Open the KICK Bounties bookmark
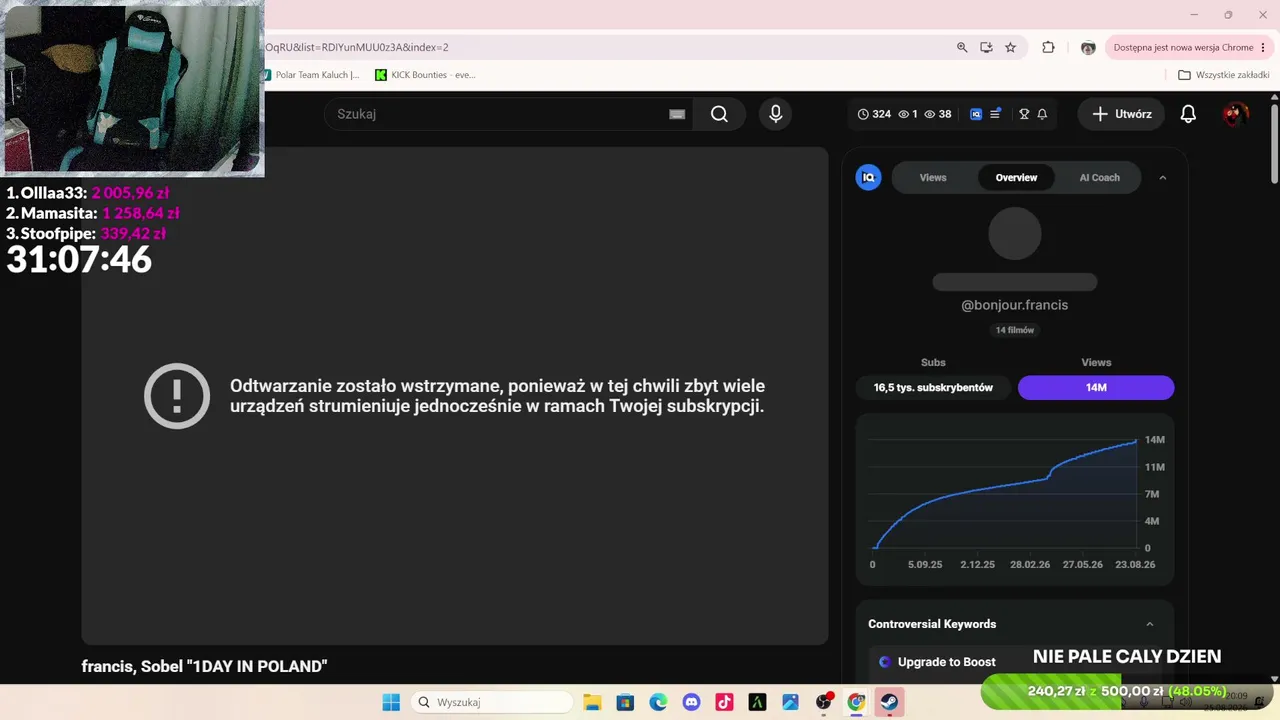Viewport: 1280px width, 720px height. [x=425, y=75]
